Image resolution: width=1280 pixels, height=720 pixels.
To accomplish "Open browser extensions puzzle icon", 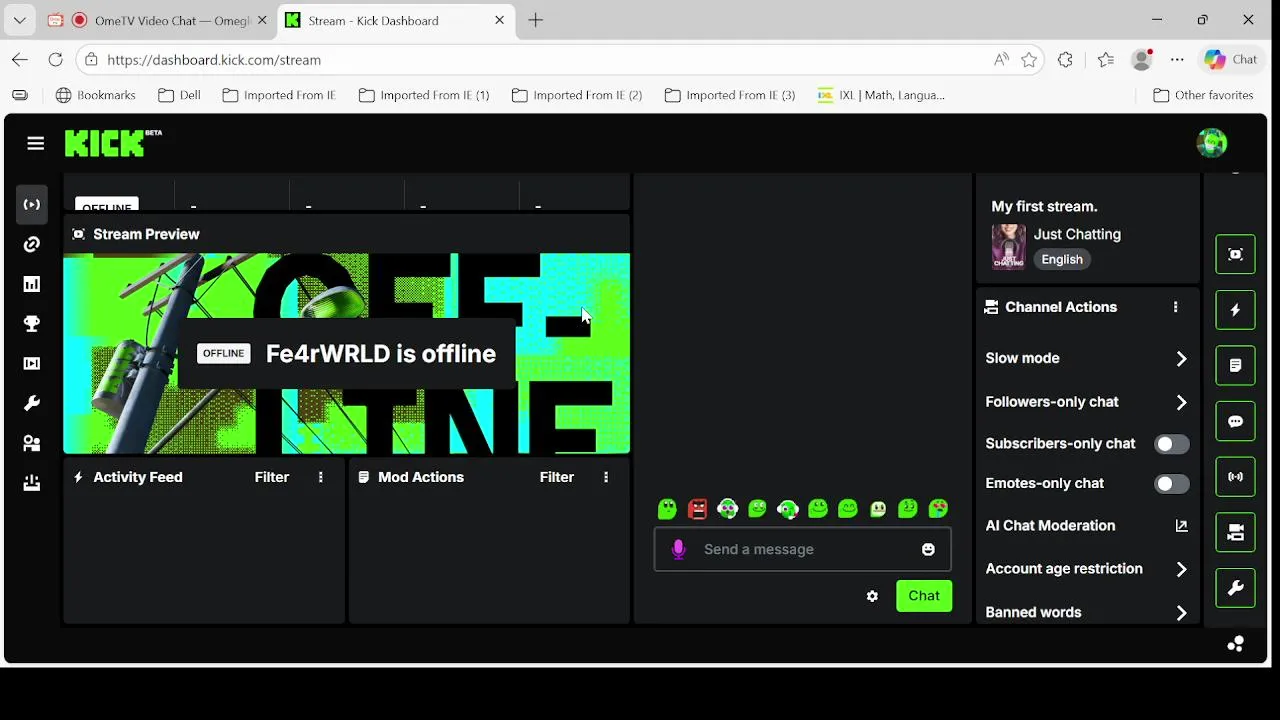I will (1065, 60).
